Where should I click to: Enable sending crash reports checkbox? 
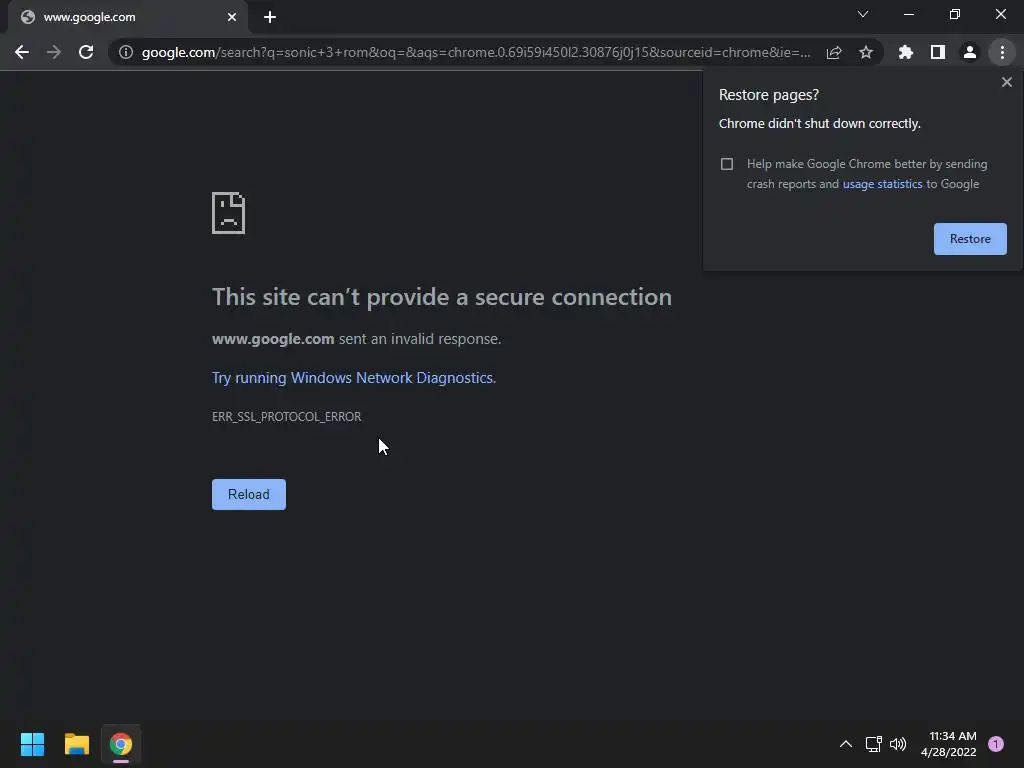coord(727,164)
